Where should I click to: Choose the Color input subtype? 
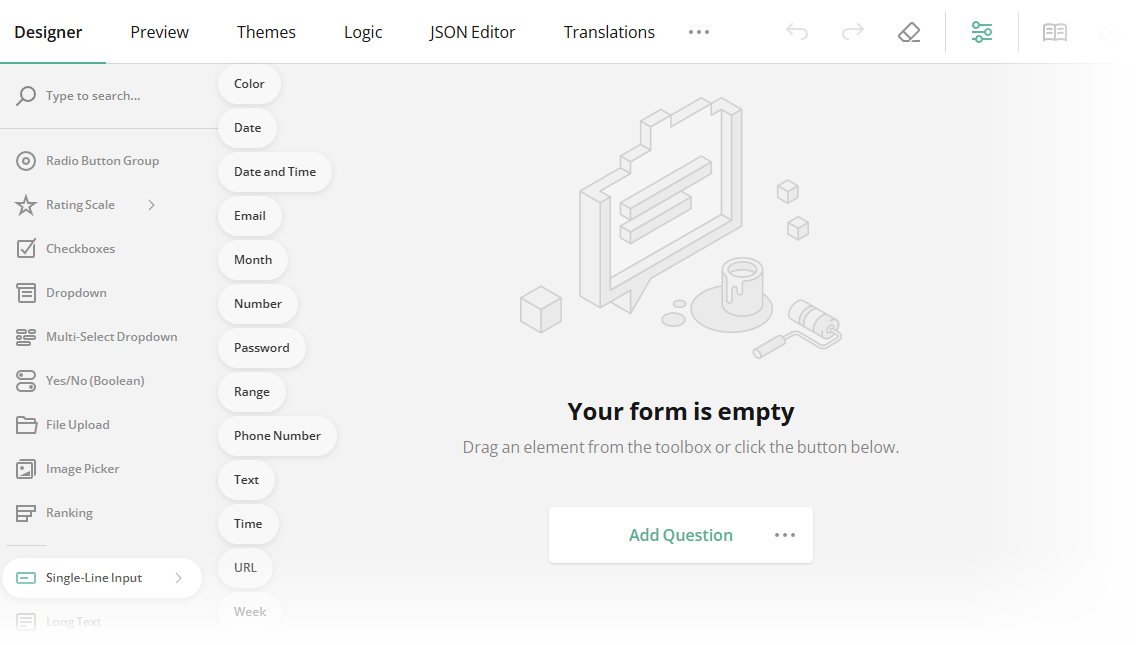(x=249, y=84)
